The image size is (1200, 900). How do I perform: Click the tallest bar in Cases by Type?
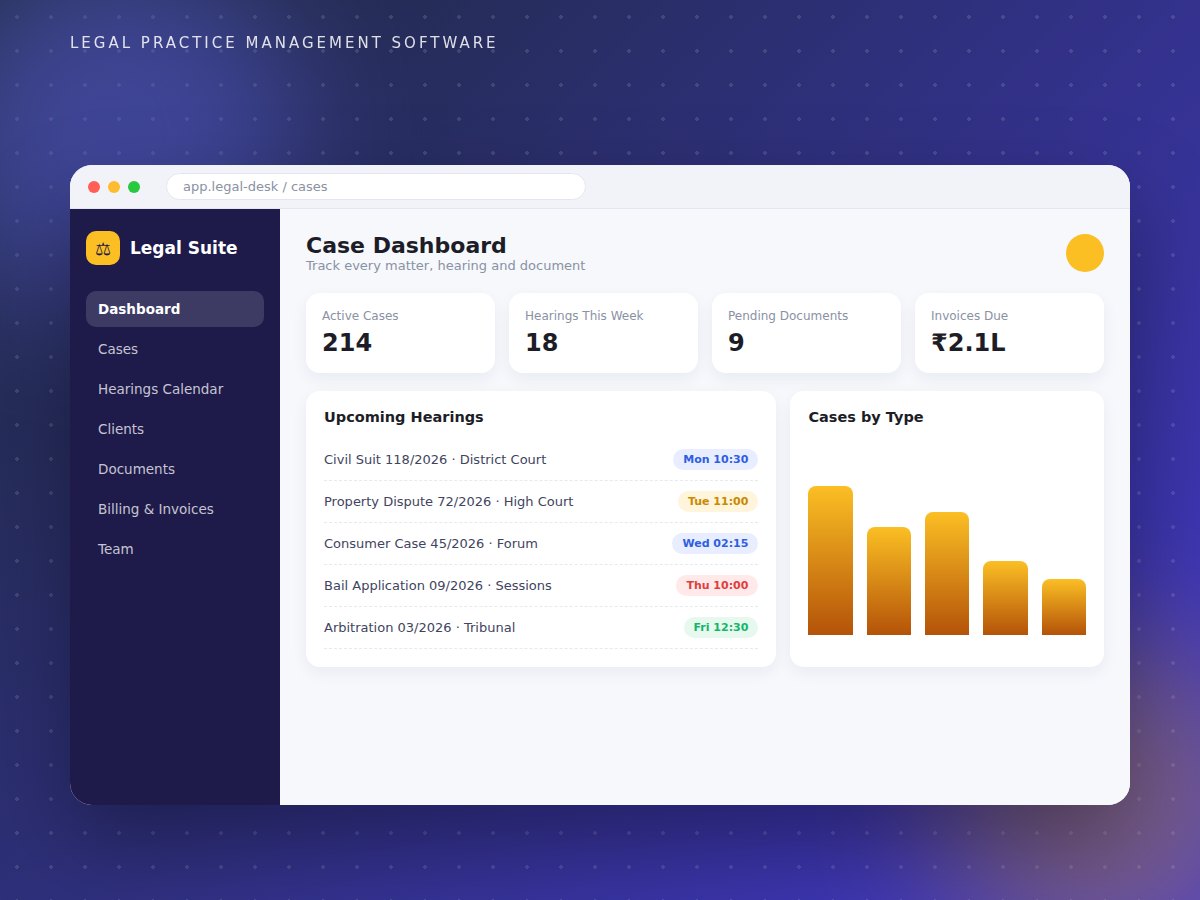pyautogui.click(x=830, y=560)
